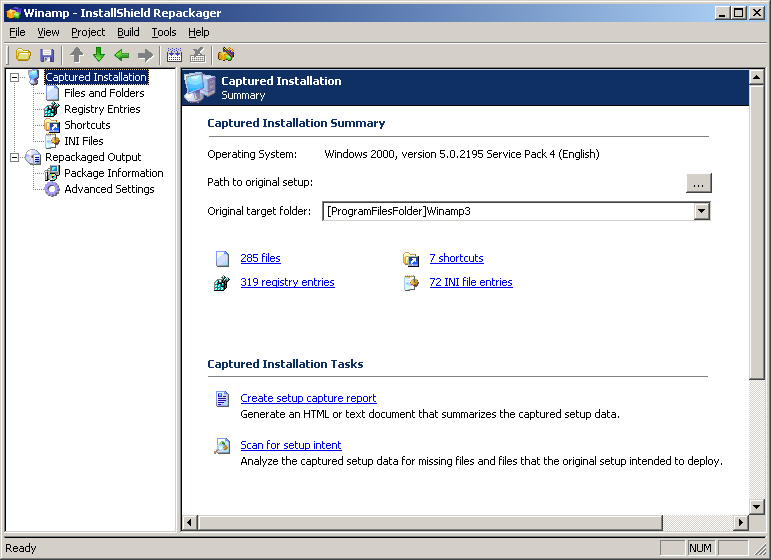Select INI Files in the tree
The height and width of the screenshot is (560, 771).
tap(84, 141)
